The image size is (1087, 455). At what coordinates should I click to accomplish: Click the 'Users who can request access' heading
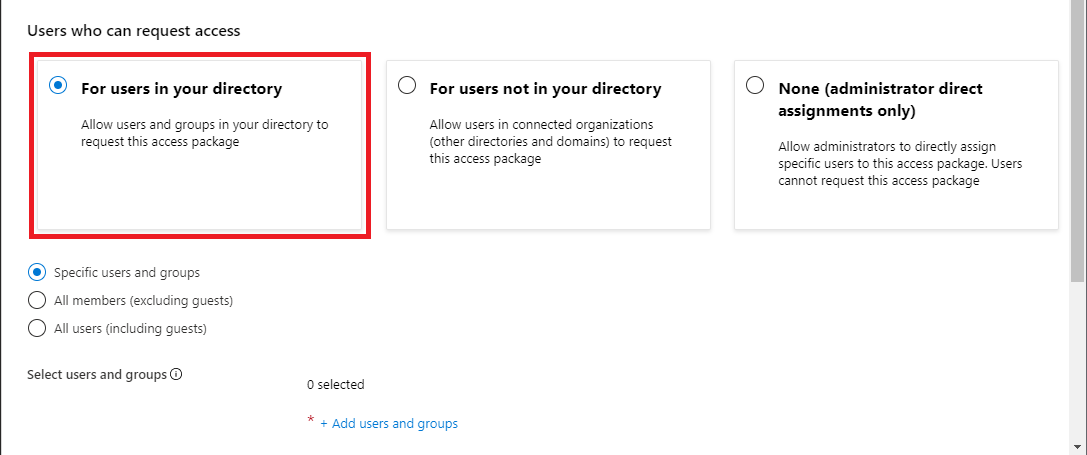(134, 31)
